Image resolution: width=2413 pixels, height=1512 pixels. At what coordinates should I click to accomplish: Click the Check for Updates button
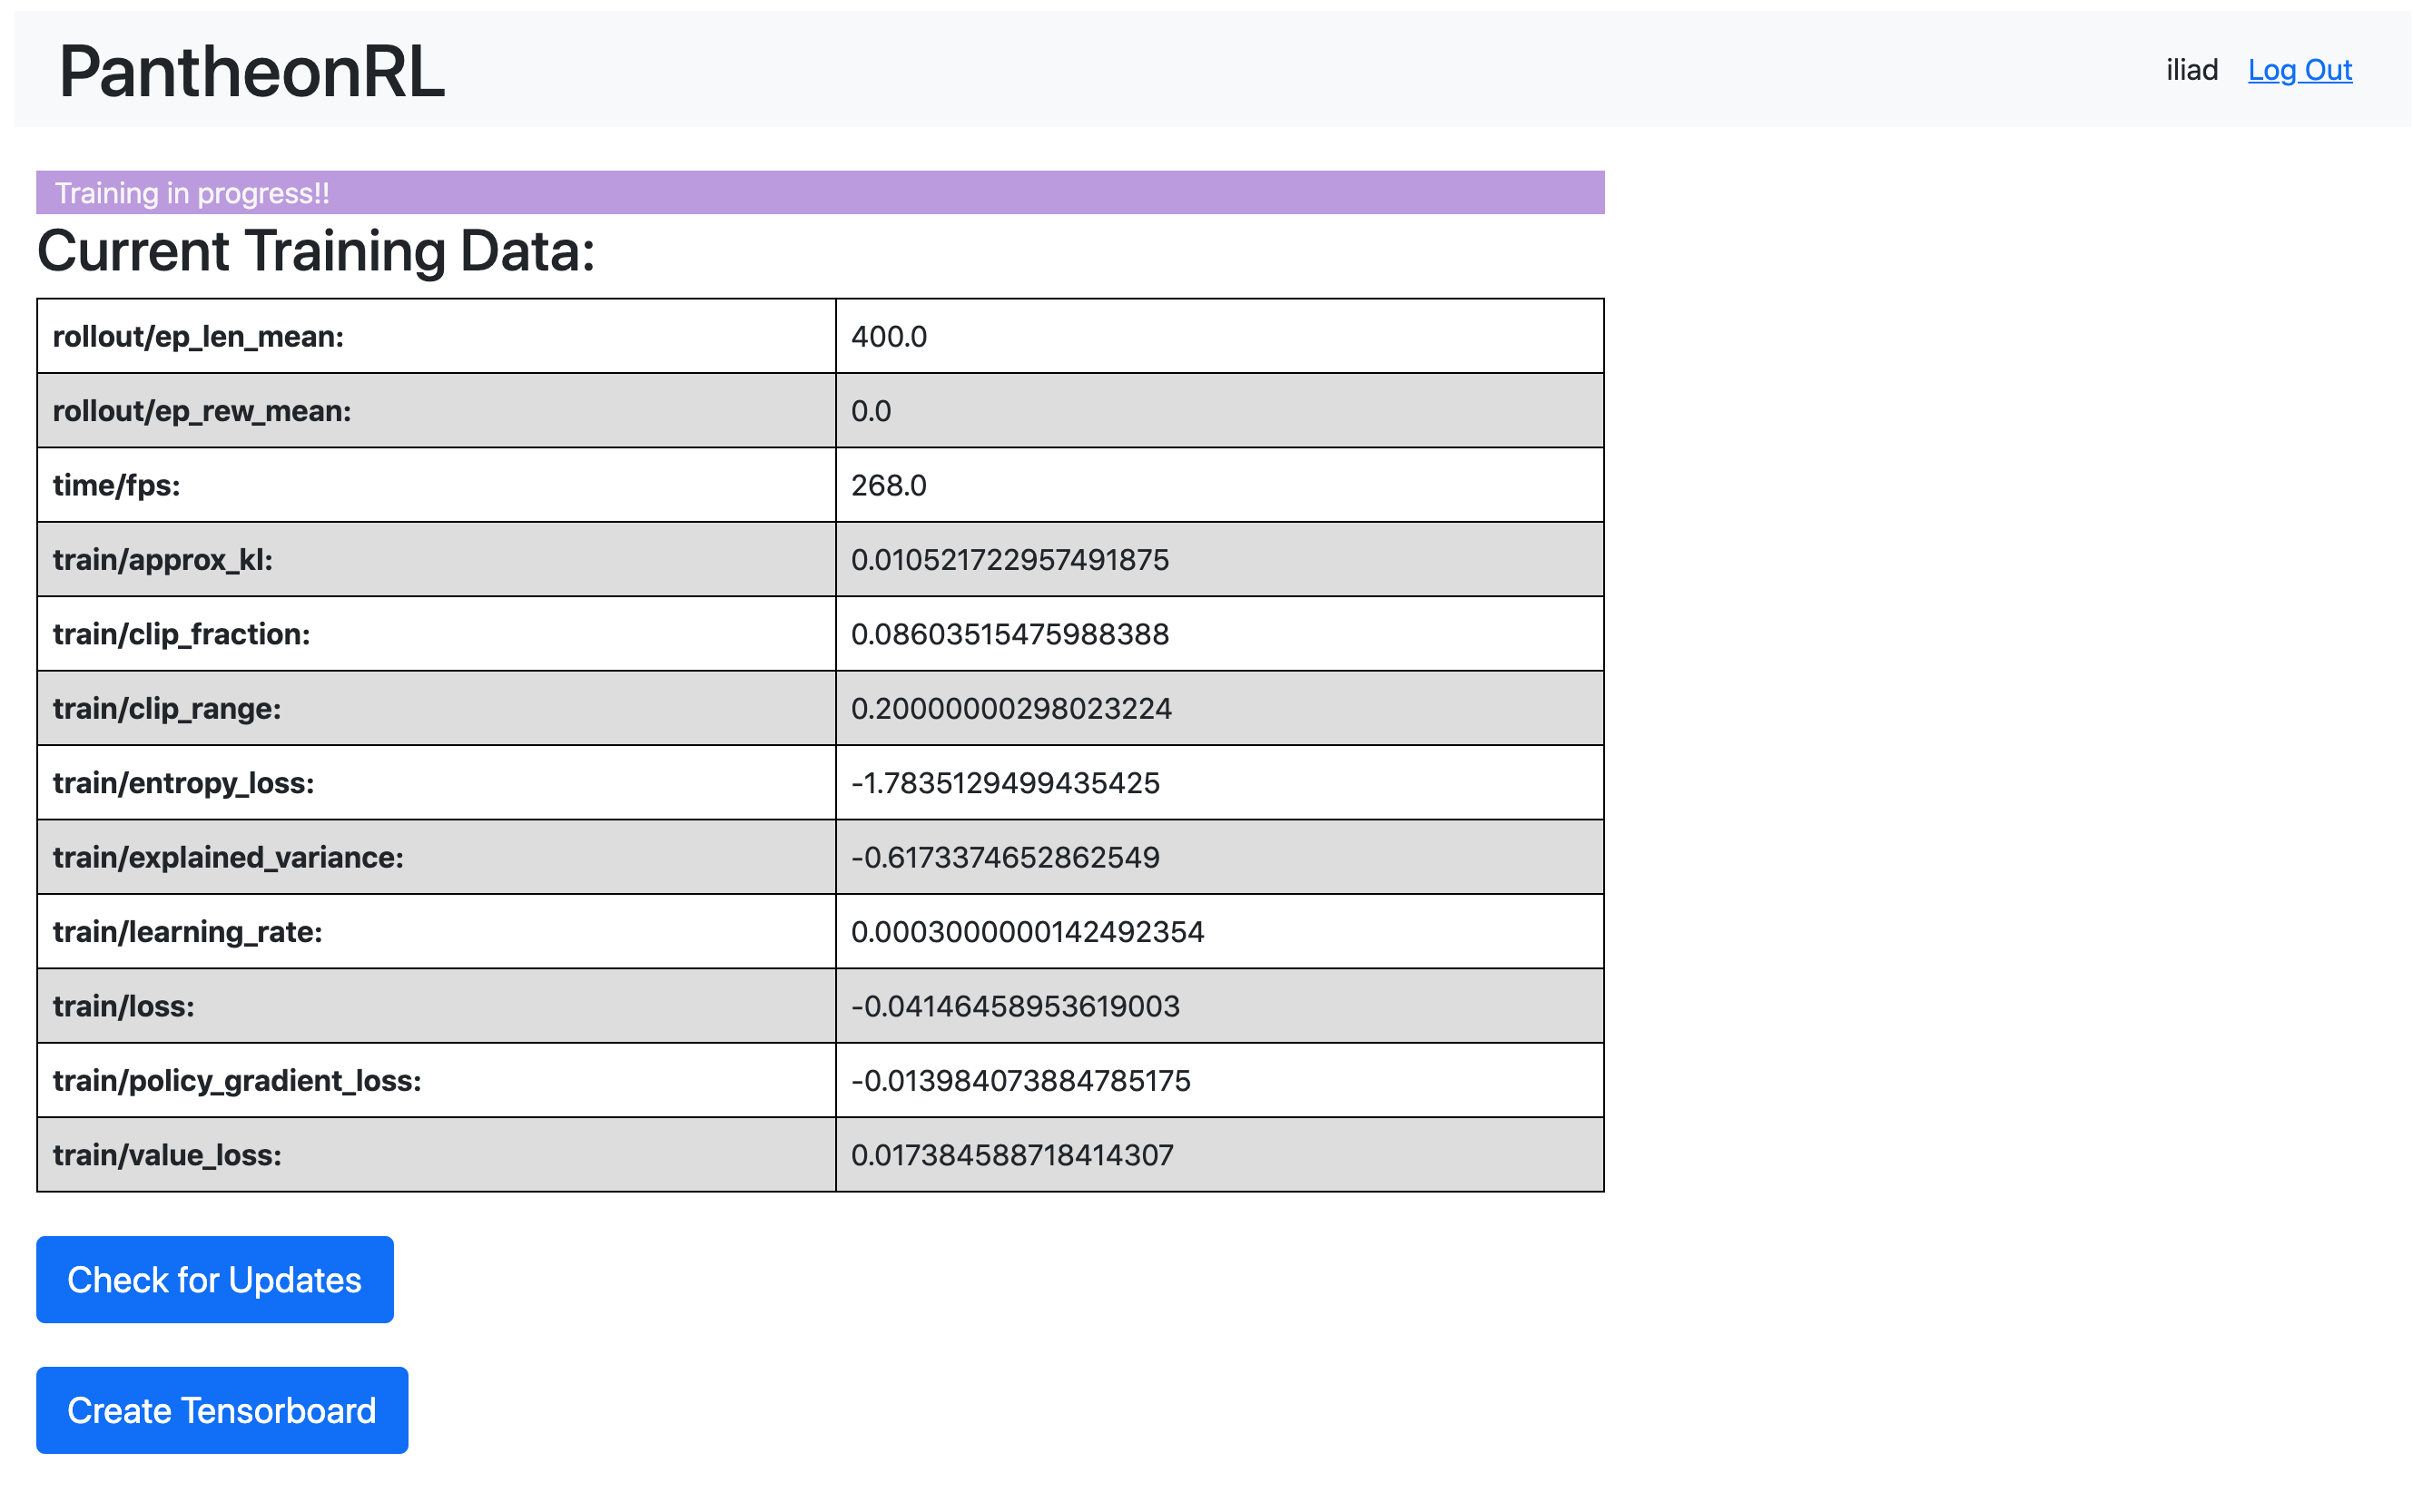[x=214, y=1279]
